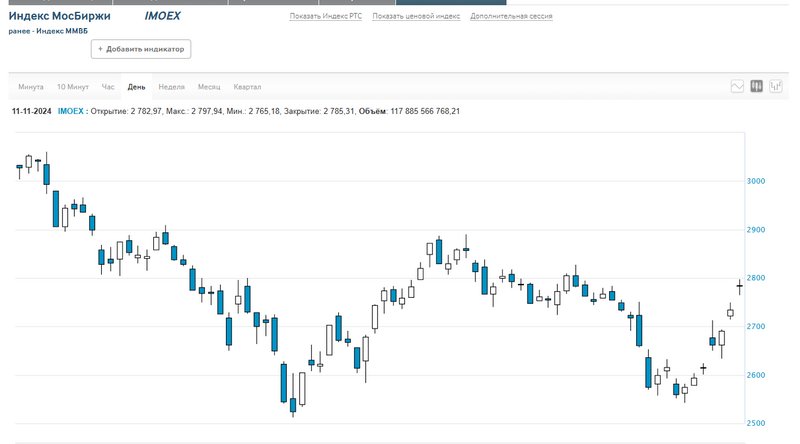Select the Квартал timeframe tab
This screenshot has height=444, width=800.
coord(247,87)
